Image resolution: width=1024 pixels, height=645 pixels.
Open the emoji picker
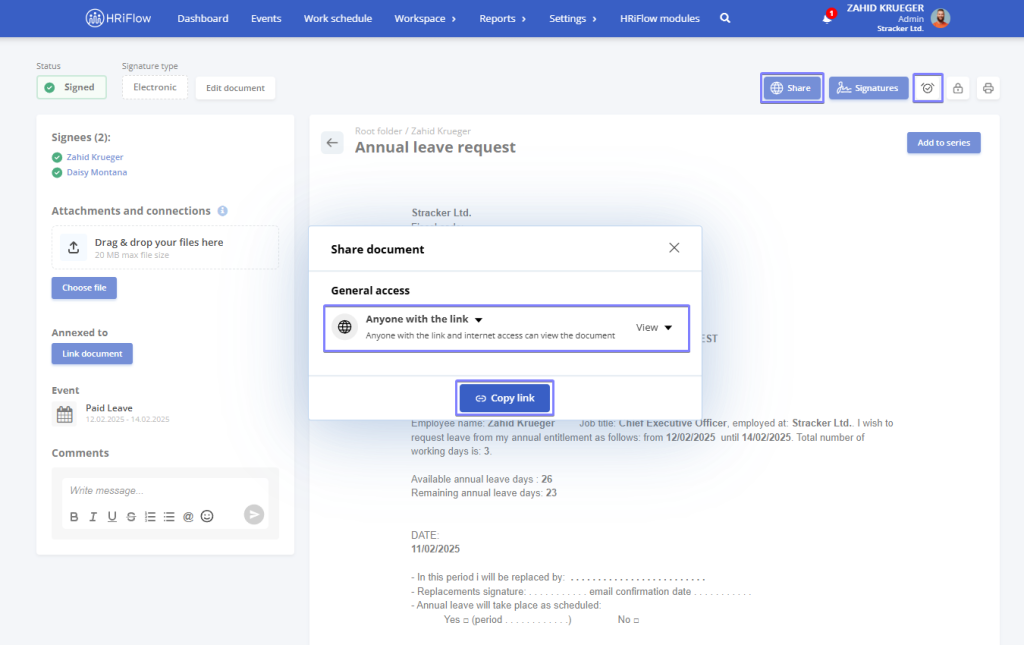coord(207,516)
